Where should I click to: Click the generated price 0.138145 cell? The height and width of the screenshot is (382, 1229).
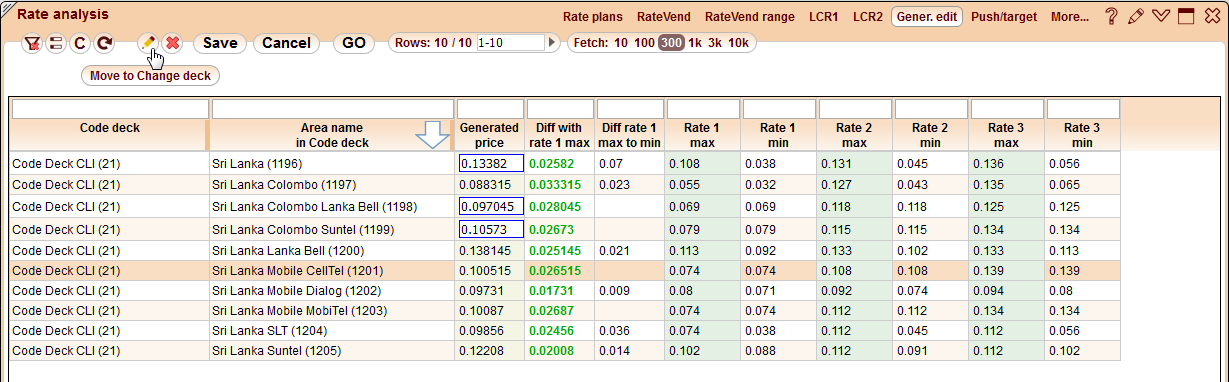(489, 250)
